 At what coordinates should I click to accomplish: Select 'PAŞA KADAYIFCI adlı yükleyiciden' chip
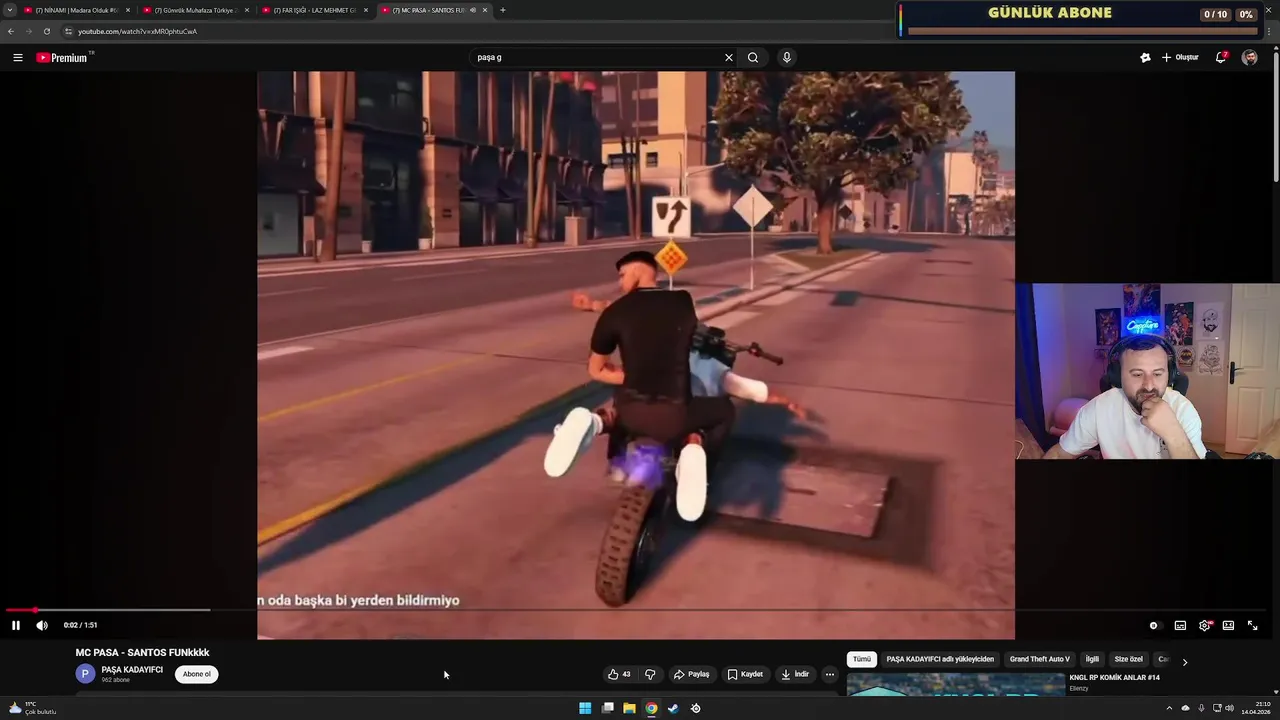(x=940, y=660)
